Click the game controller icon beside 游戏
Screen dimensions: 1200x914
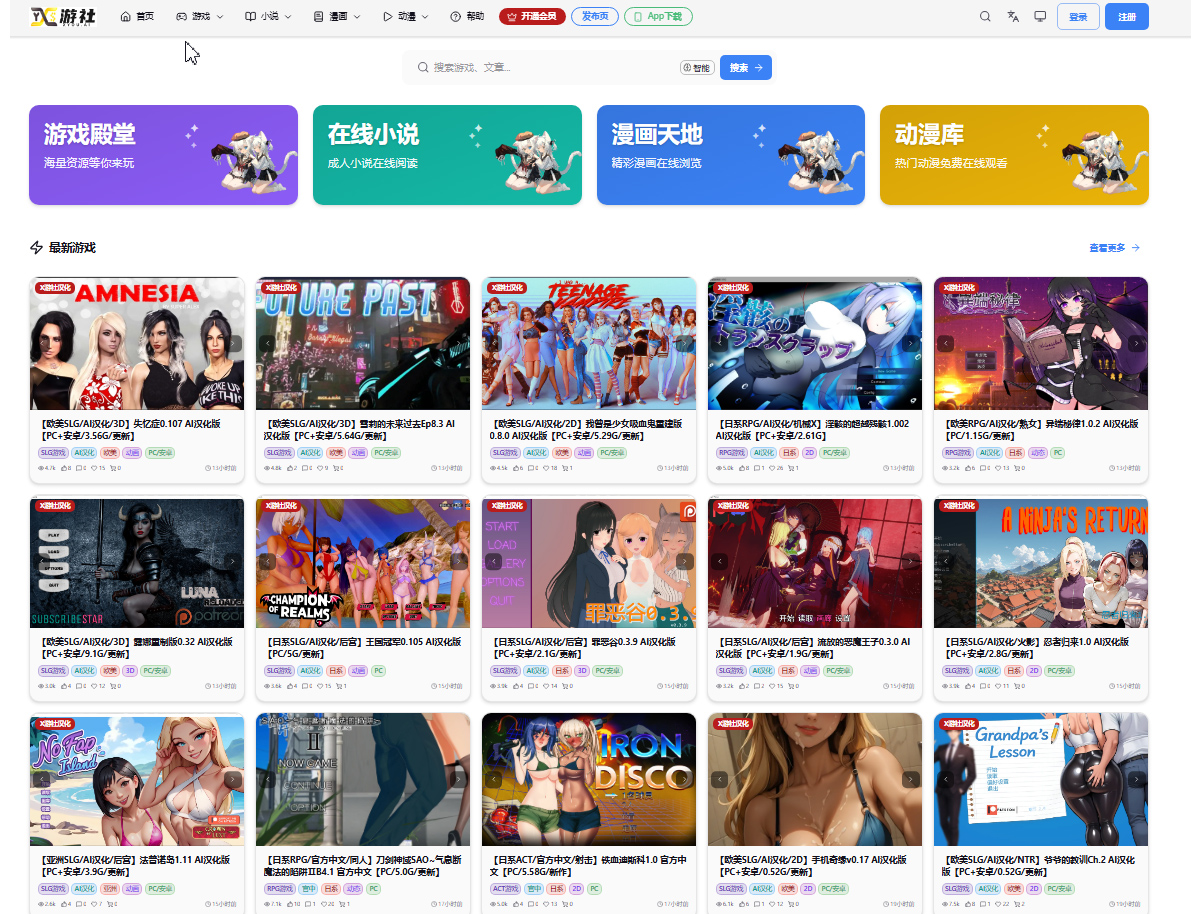click(x=180, y=16)
